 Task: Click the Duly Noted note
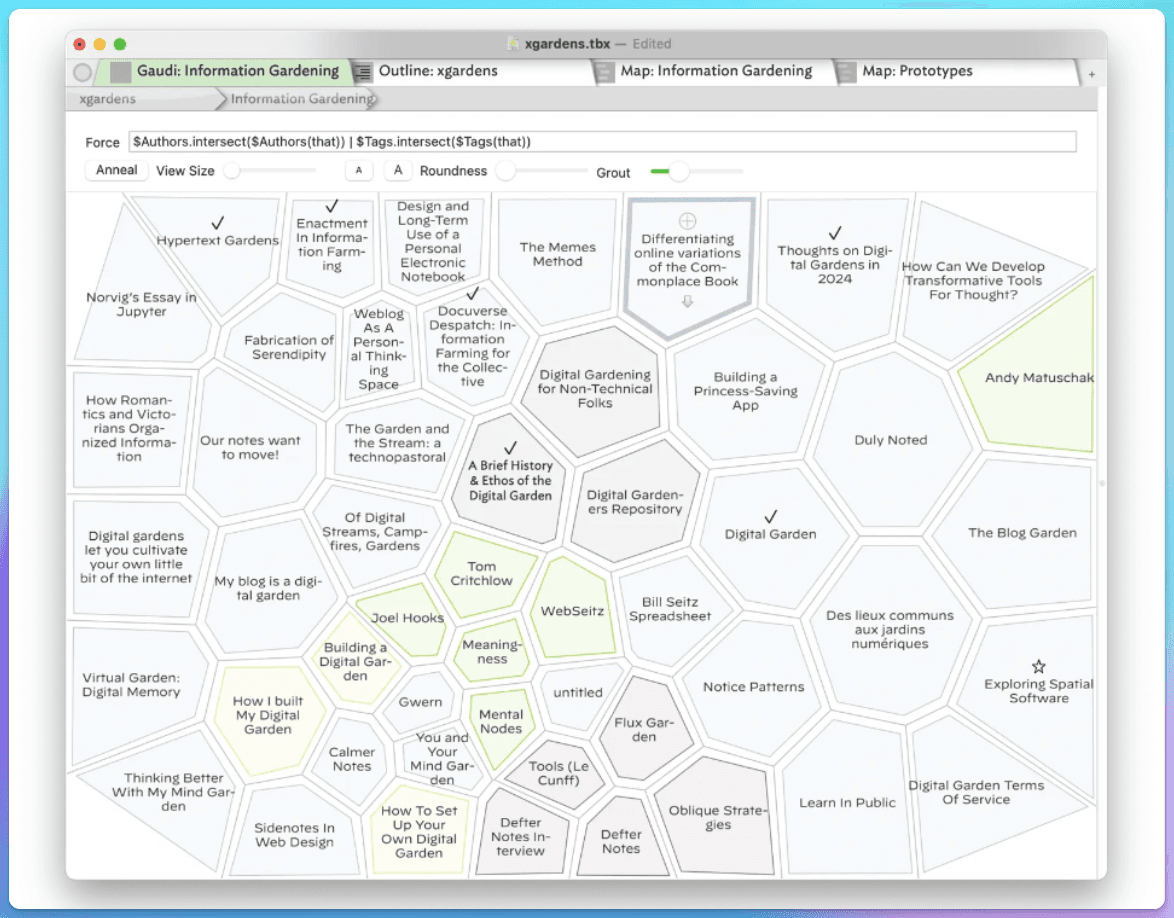(x=891, y=440)
